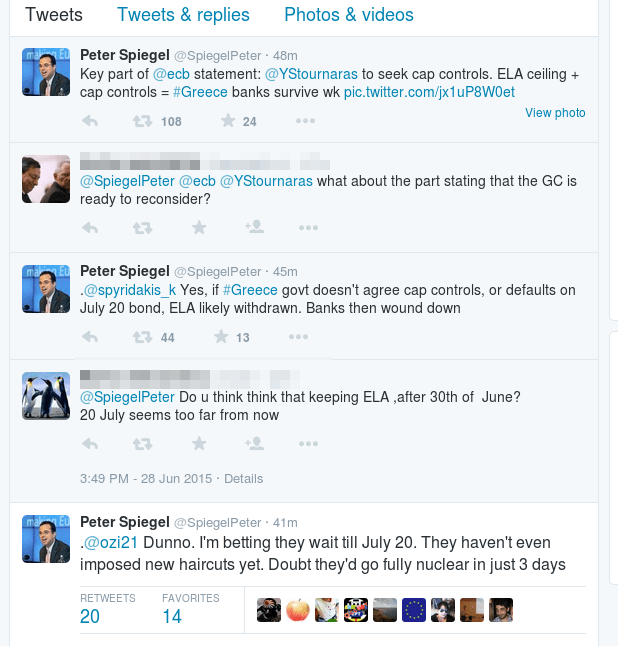Open the #Greece hashtag in first tweet

point(200,92)
